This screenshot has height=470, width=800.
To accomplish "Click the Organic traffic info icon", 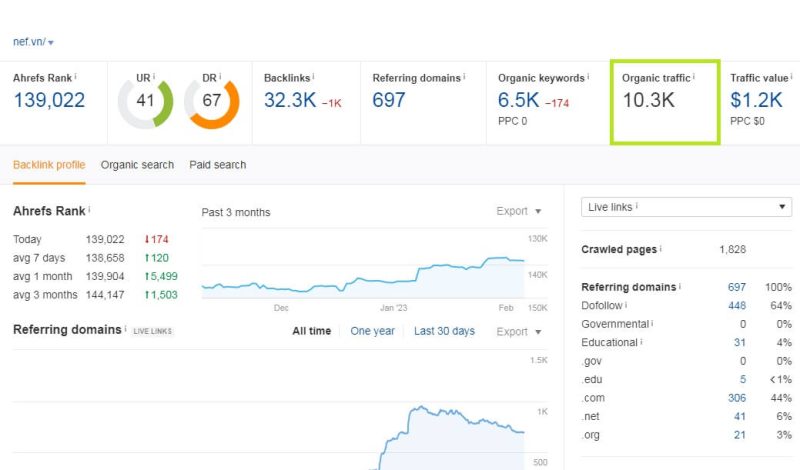I will pos(694,77).
